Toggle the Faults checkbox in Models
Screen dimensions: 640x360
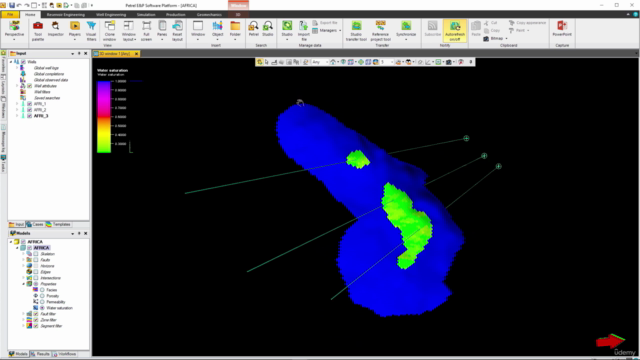click(x=36, y=260)
